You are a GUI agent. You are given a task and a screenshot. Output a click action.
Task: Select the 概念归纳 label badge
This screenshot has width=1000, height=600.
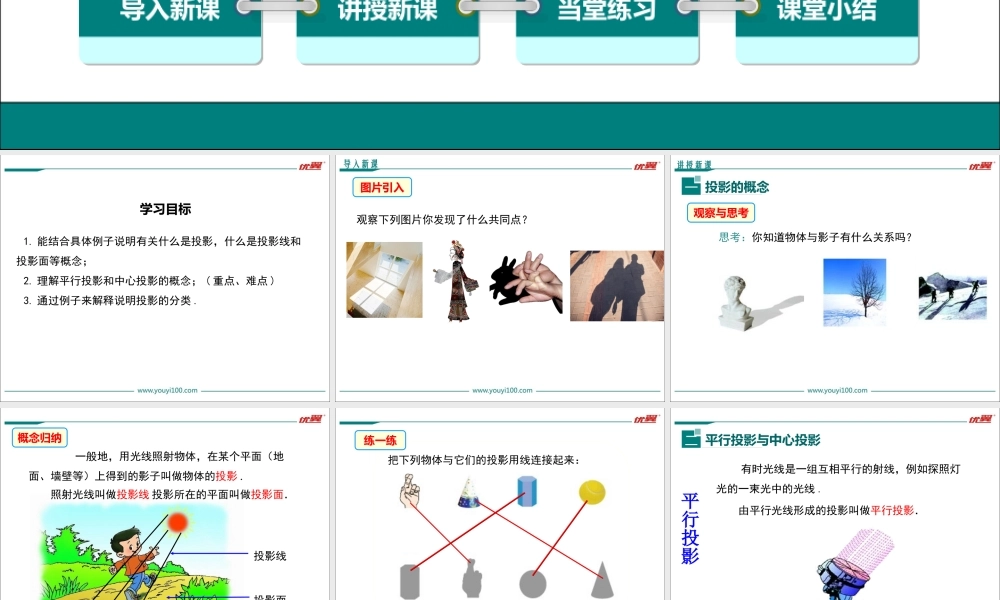tap(40, 437)
